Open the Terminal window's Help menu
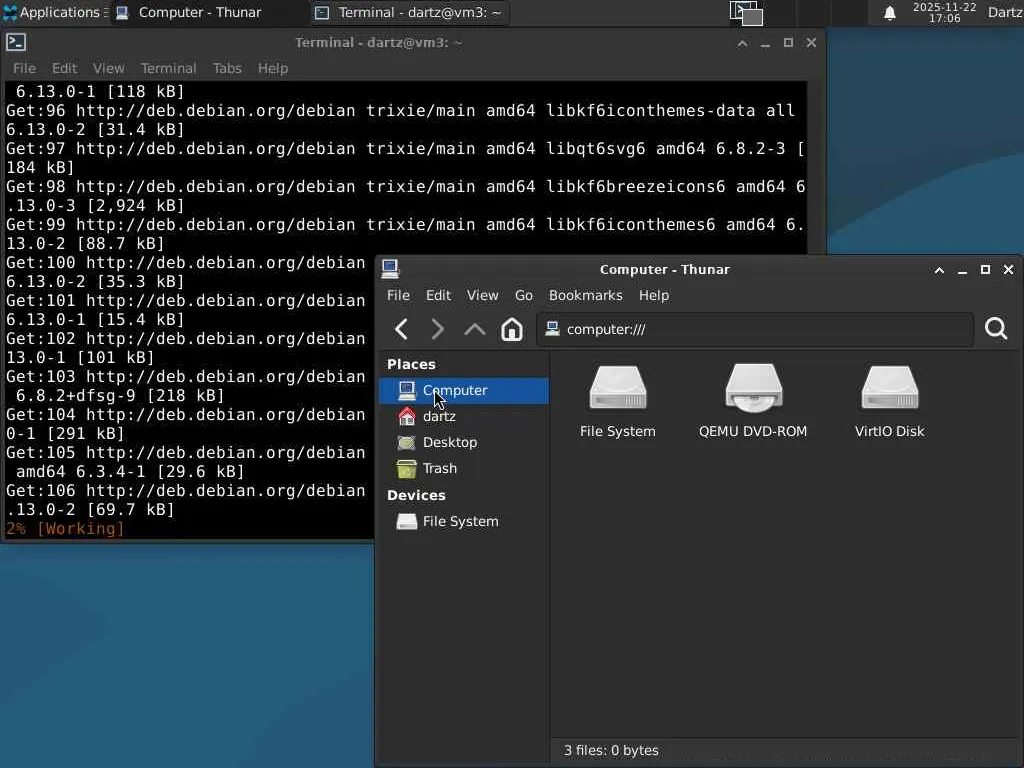Viewport: 1024px width, 768px height. (273, 68)
